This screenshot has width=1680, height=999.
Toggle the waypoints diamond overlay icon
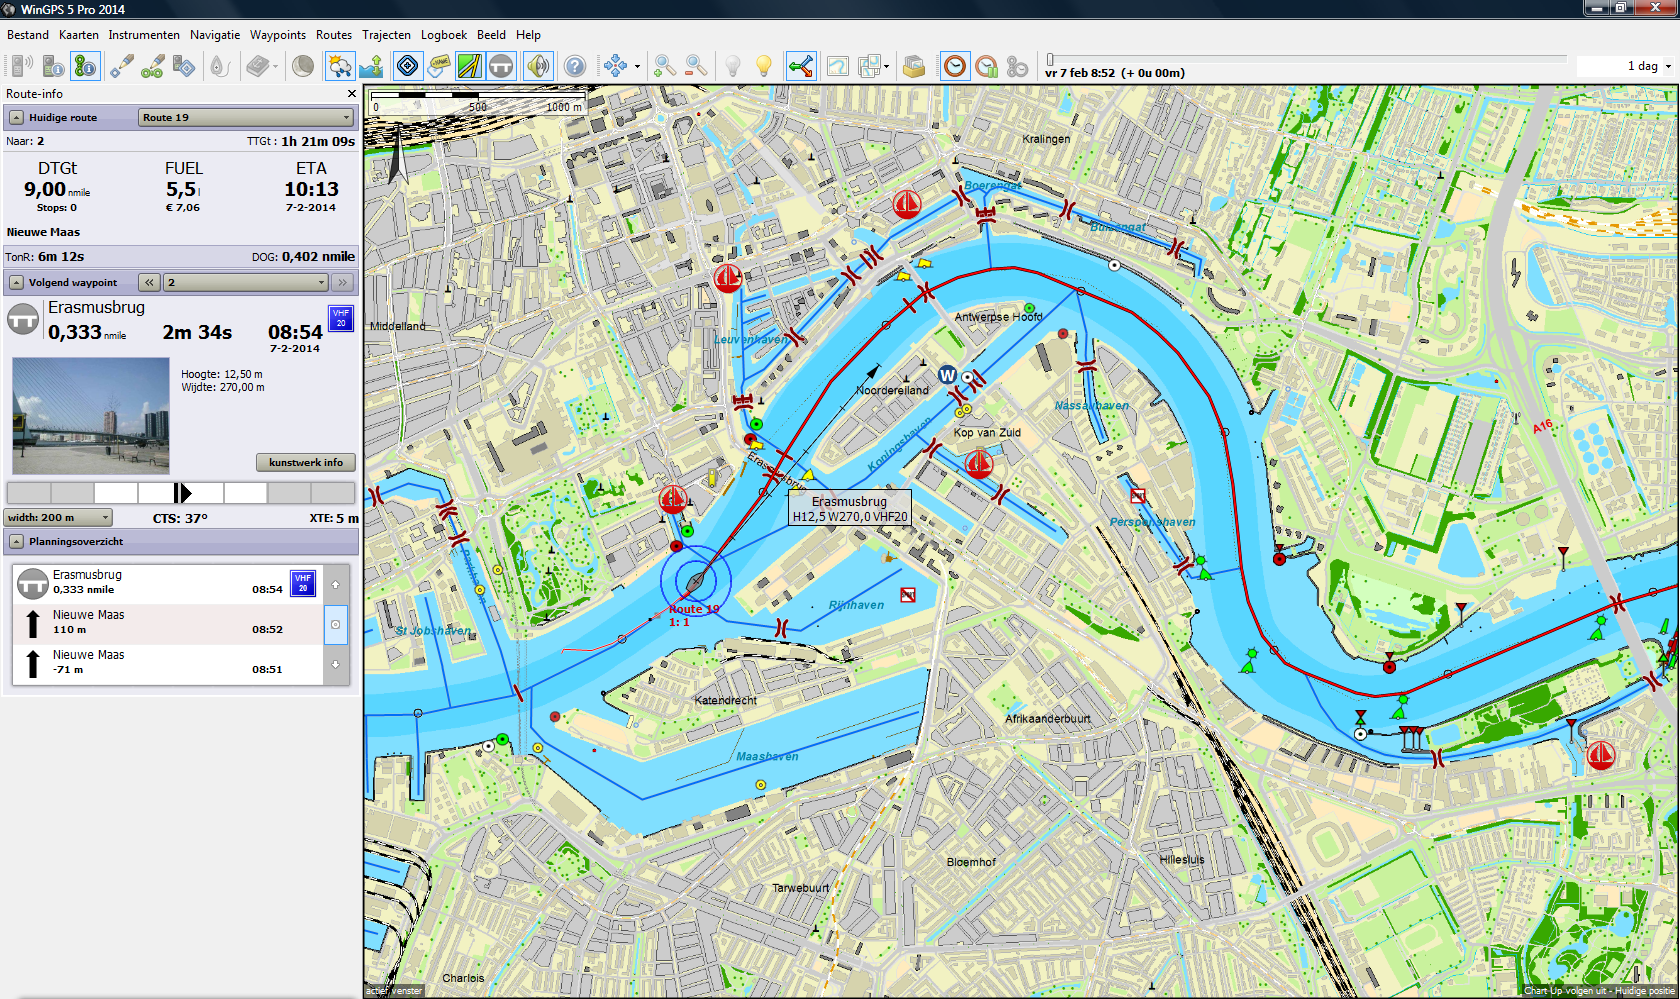(x=407, y=66)
